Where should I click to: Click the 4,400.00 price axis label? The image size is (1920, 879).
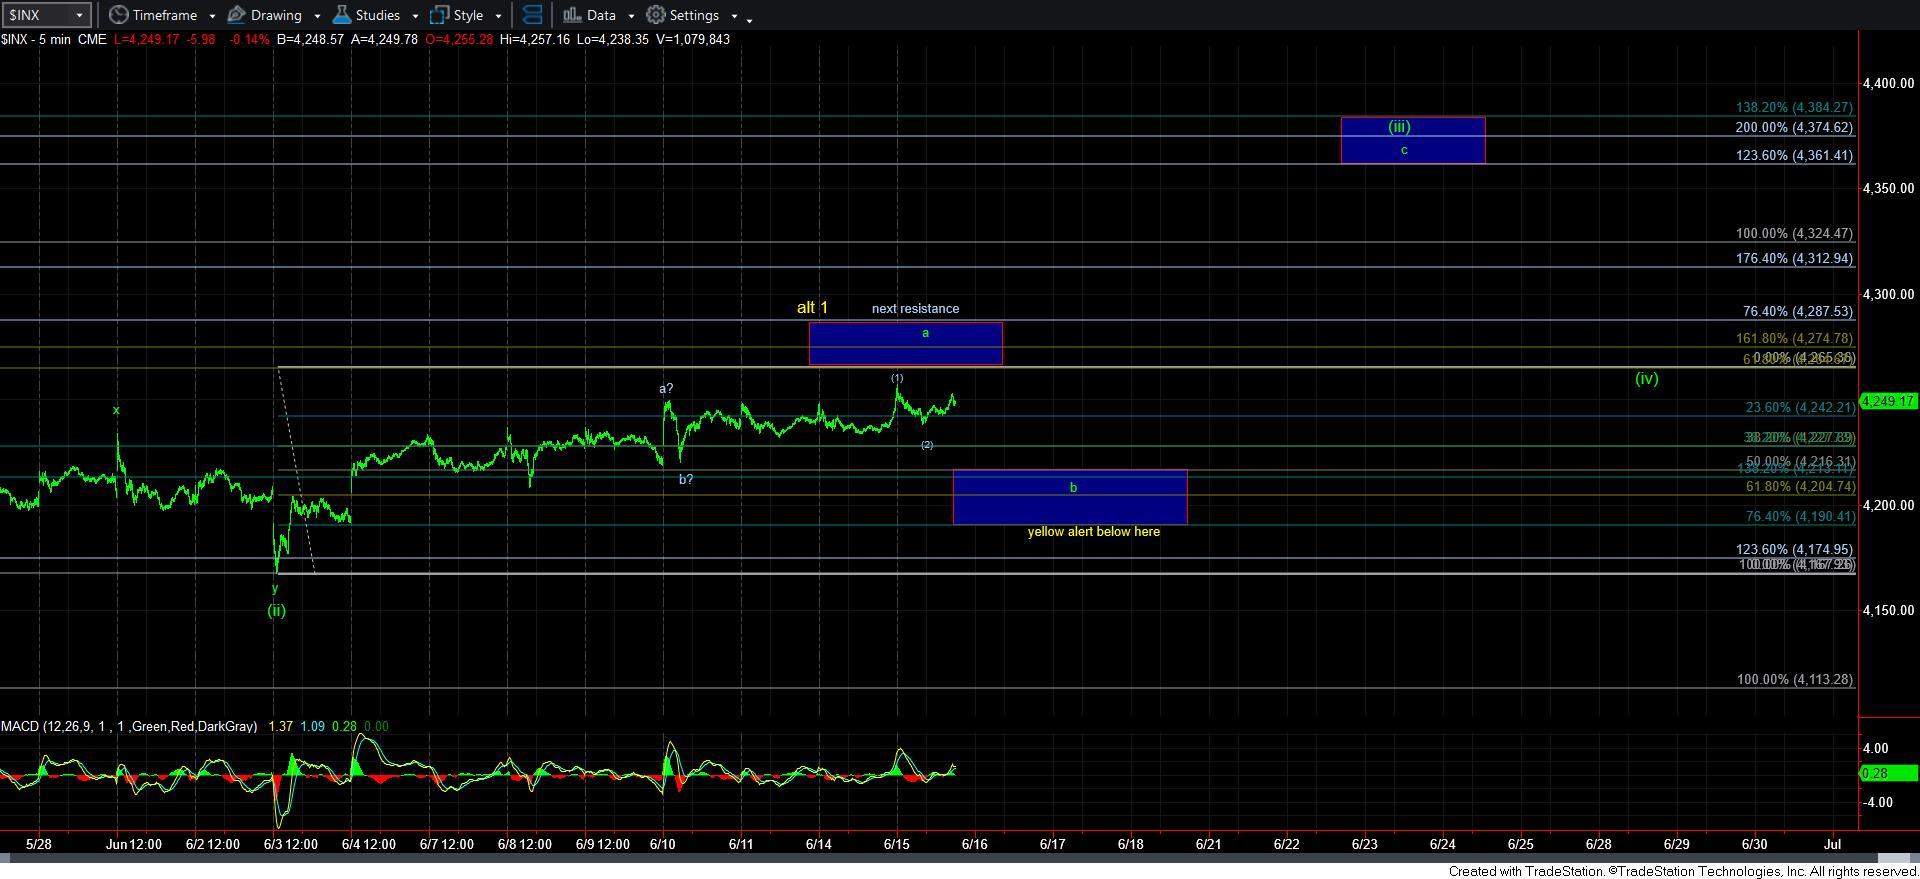1887,83
